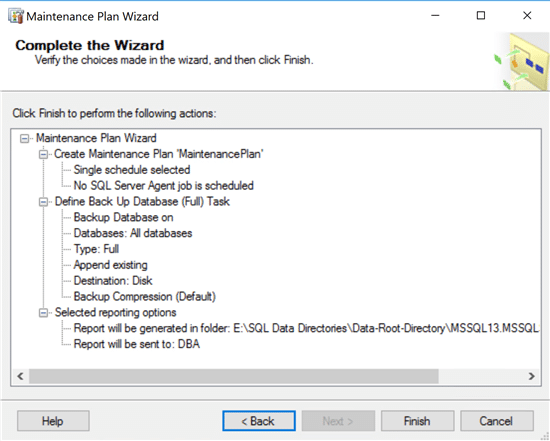Select the 'Append existing' row
Screen dimensions: 550x441
(x=110, y=265)
